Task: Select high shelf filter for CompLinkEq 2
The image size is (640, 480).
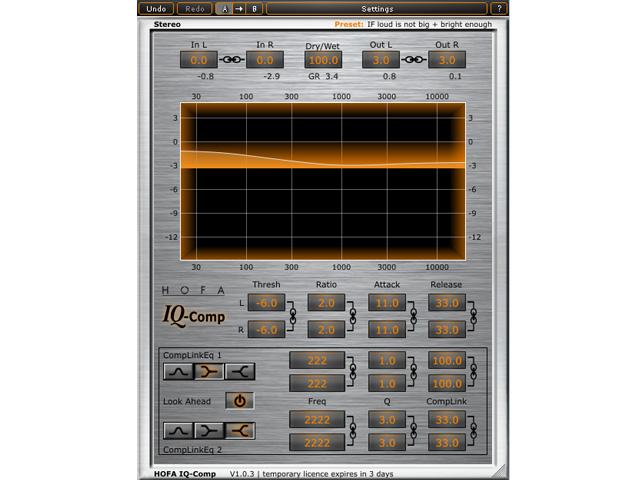Action: [x=240, y=431]
